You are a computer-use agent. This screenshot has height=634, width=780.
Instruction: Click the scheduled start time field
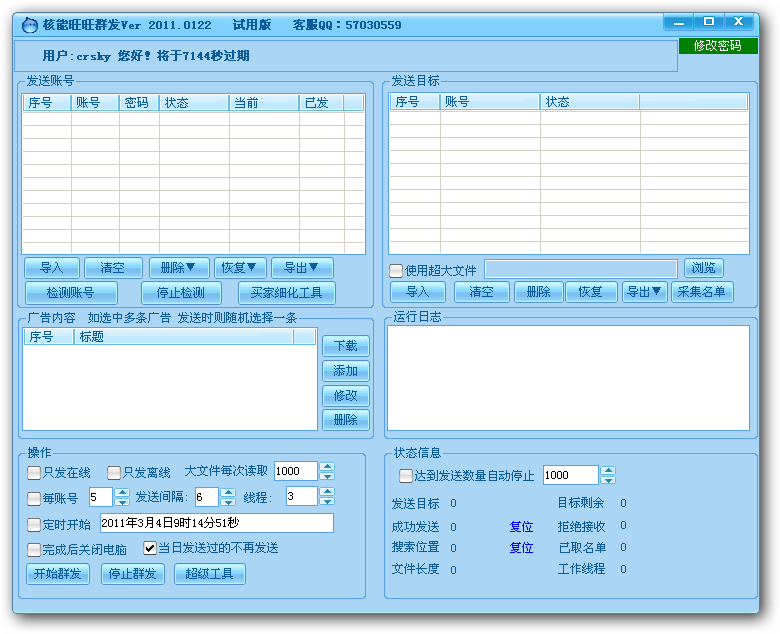tap(217, 523)
